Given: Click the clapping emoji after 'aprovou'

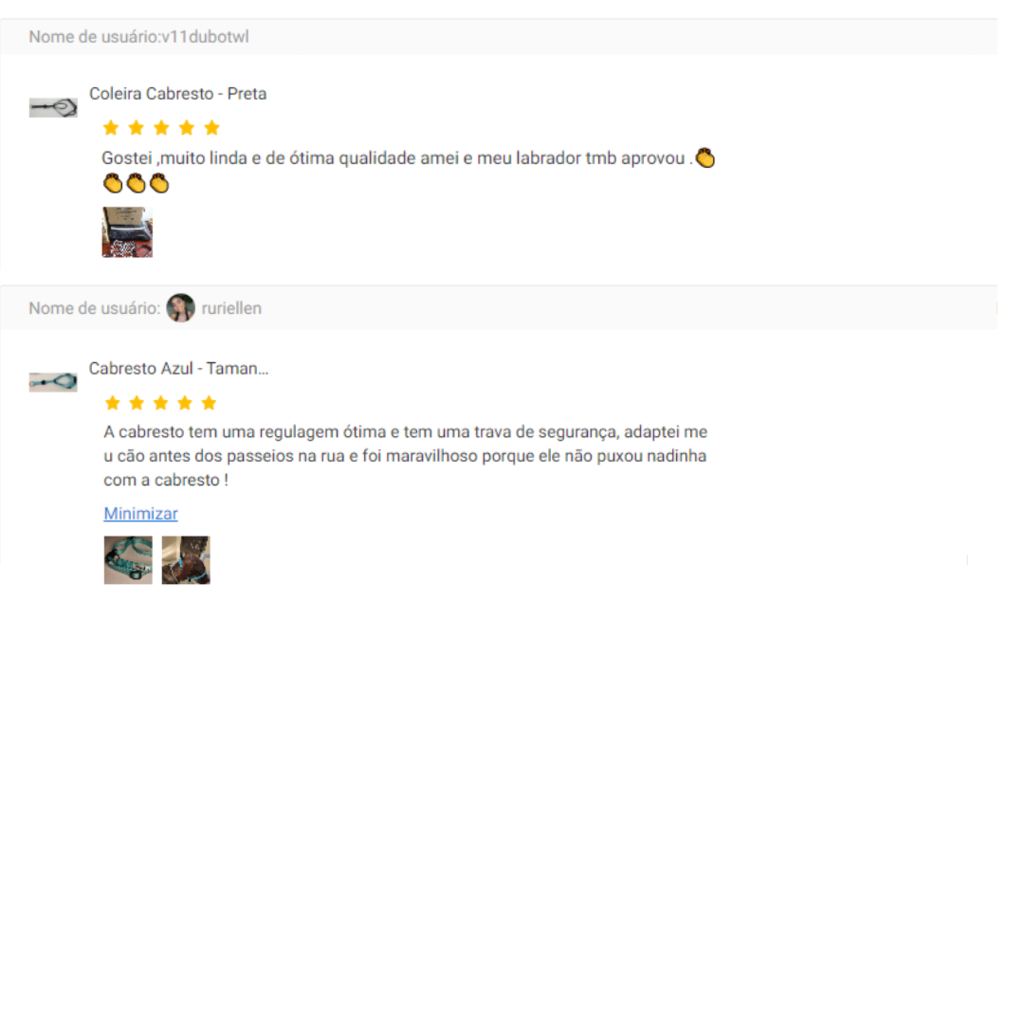Looking at the screenshot, I should tap(705, 158).
